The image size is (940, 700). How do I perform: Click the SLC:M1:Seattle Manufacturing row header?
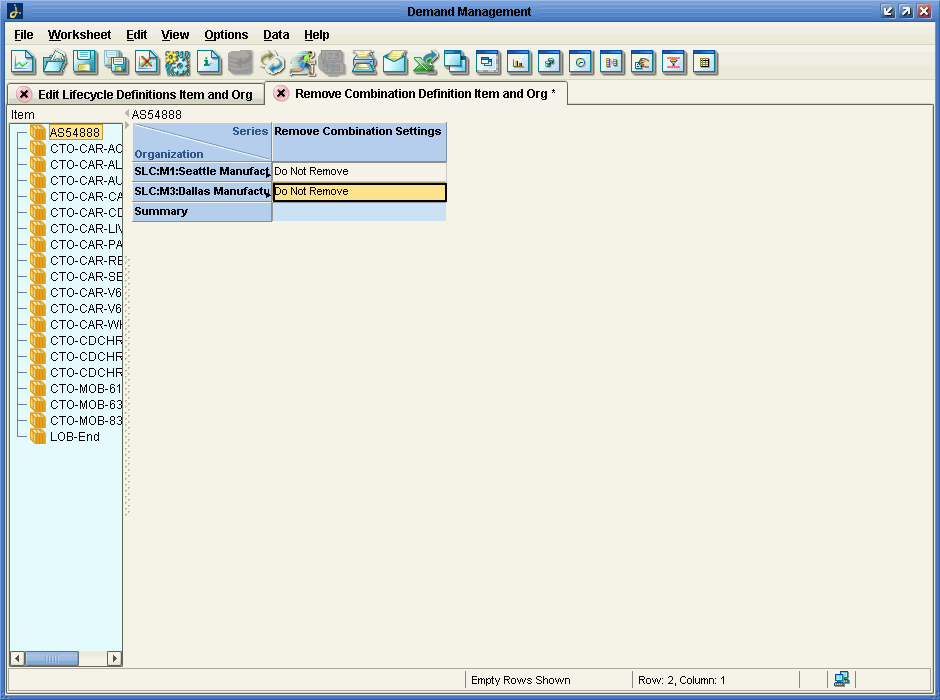pyautogui.click(x=202, y=171)
